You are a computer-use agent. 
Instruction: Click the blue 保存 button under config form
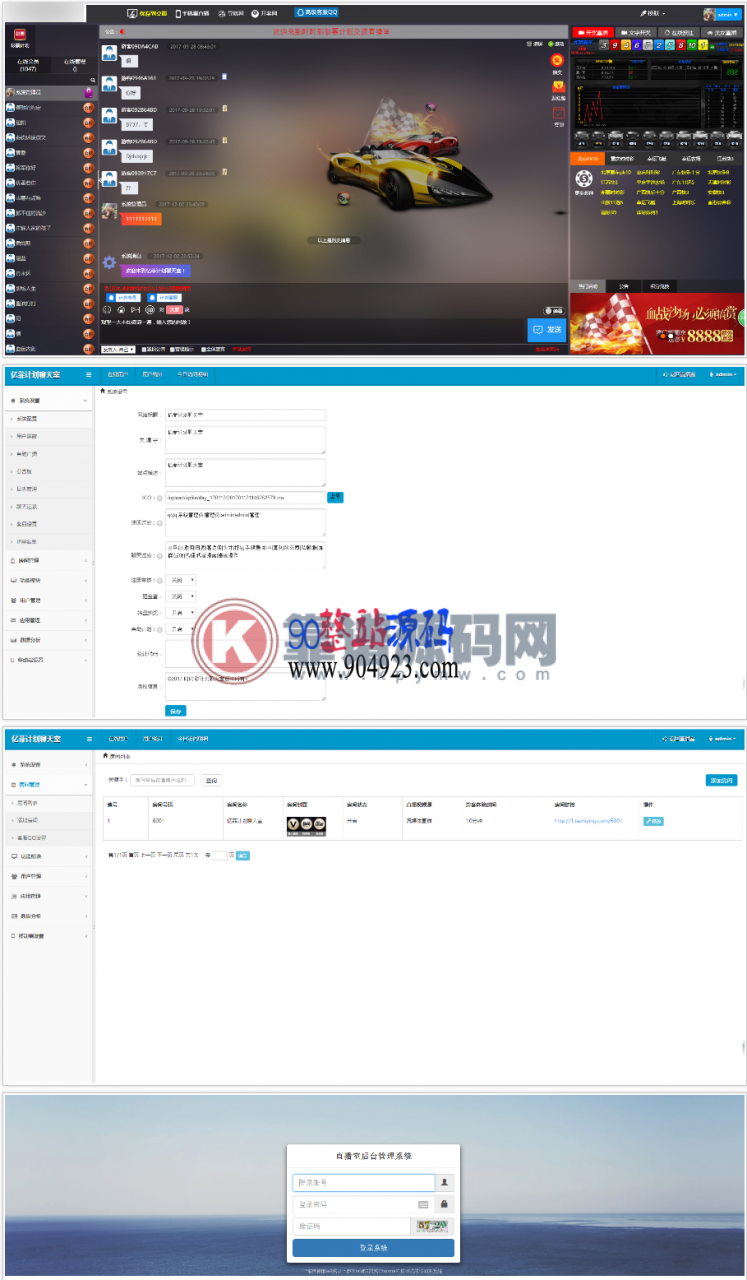(175, 711)
